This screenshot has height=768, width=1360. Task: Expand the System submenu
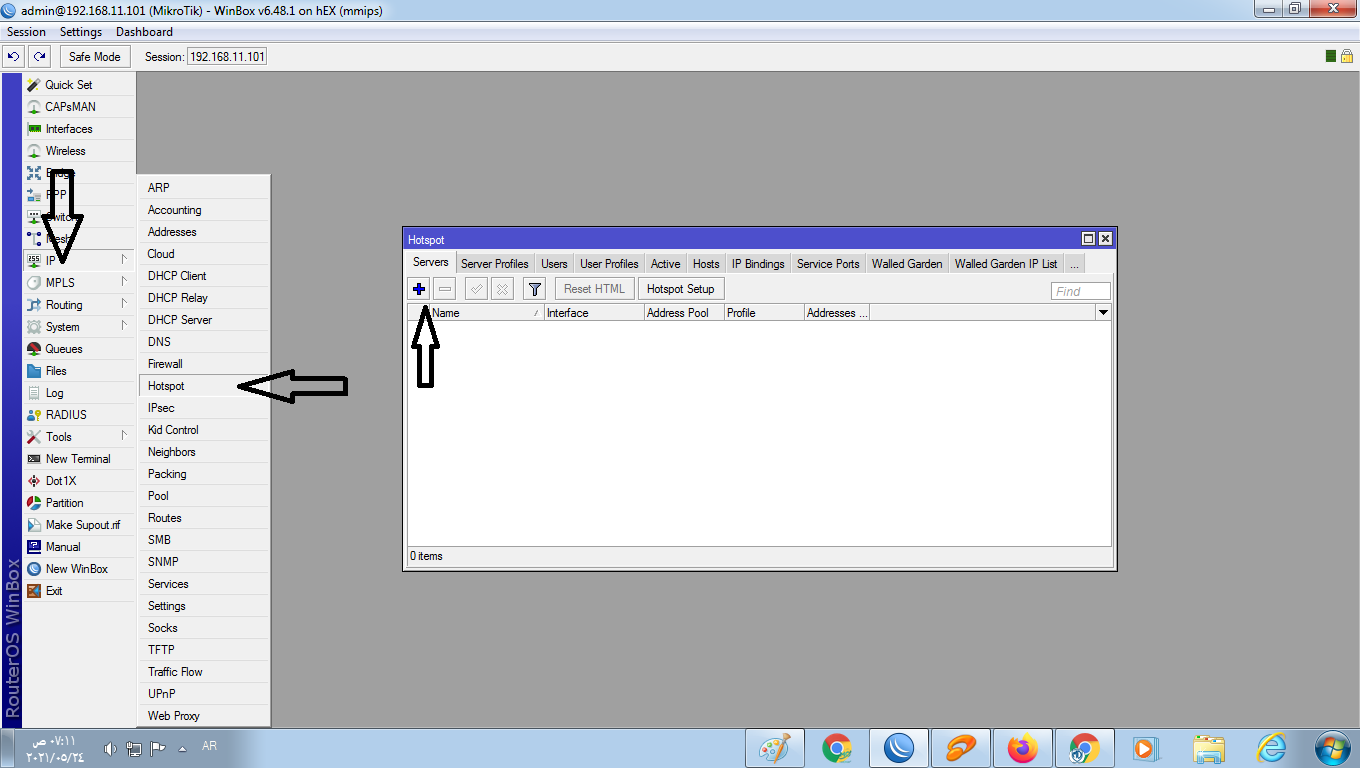coord(79,327)
